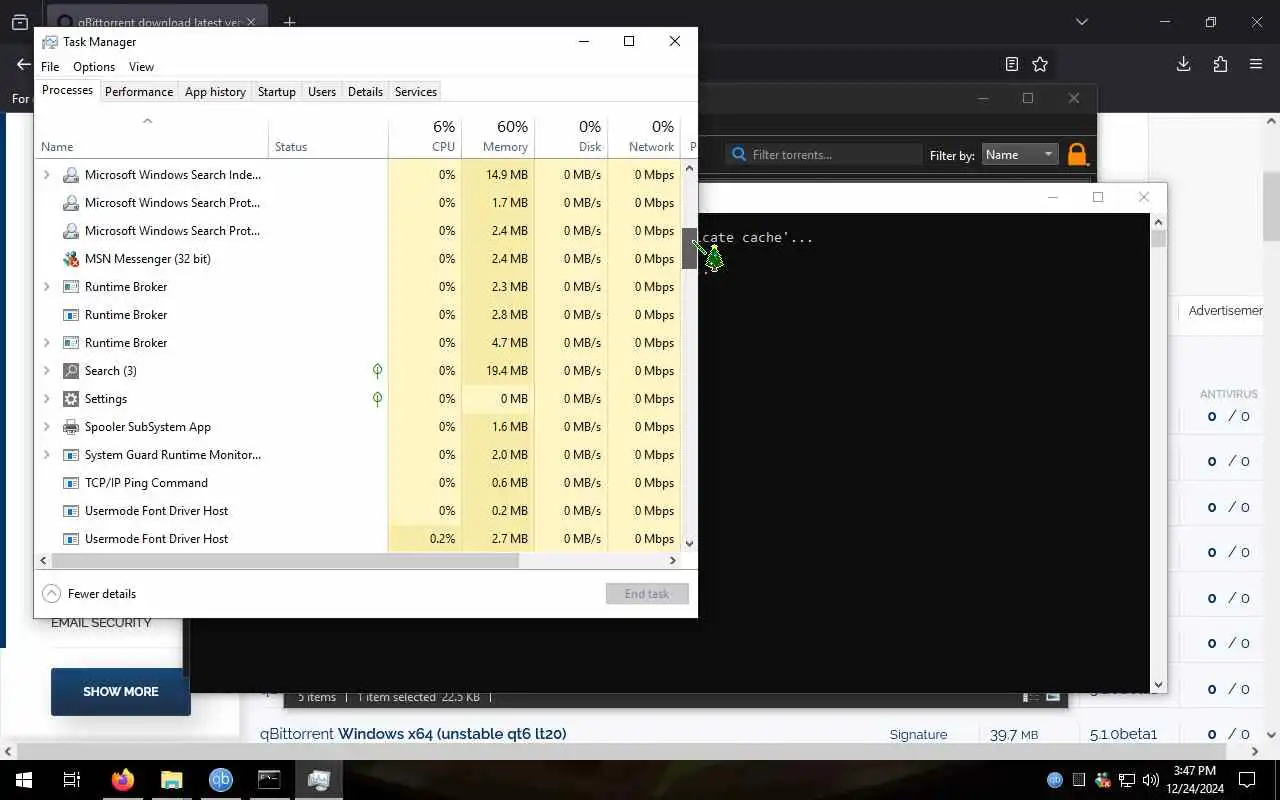This screenshot has height=800, width=1280.
Task: Open the View menu in Task Manager
Action: point(141,67)
